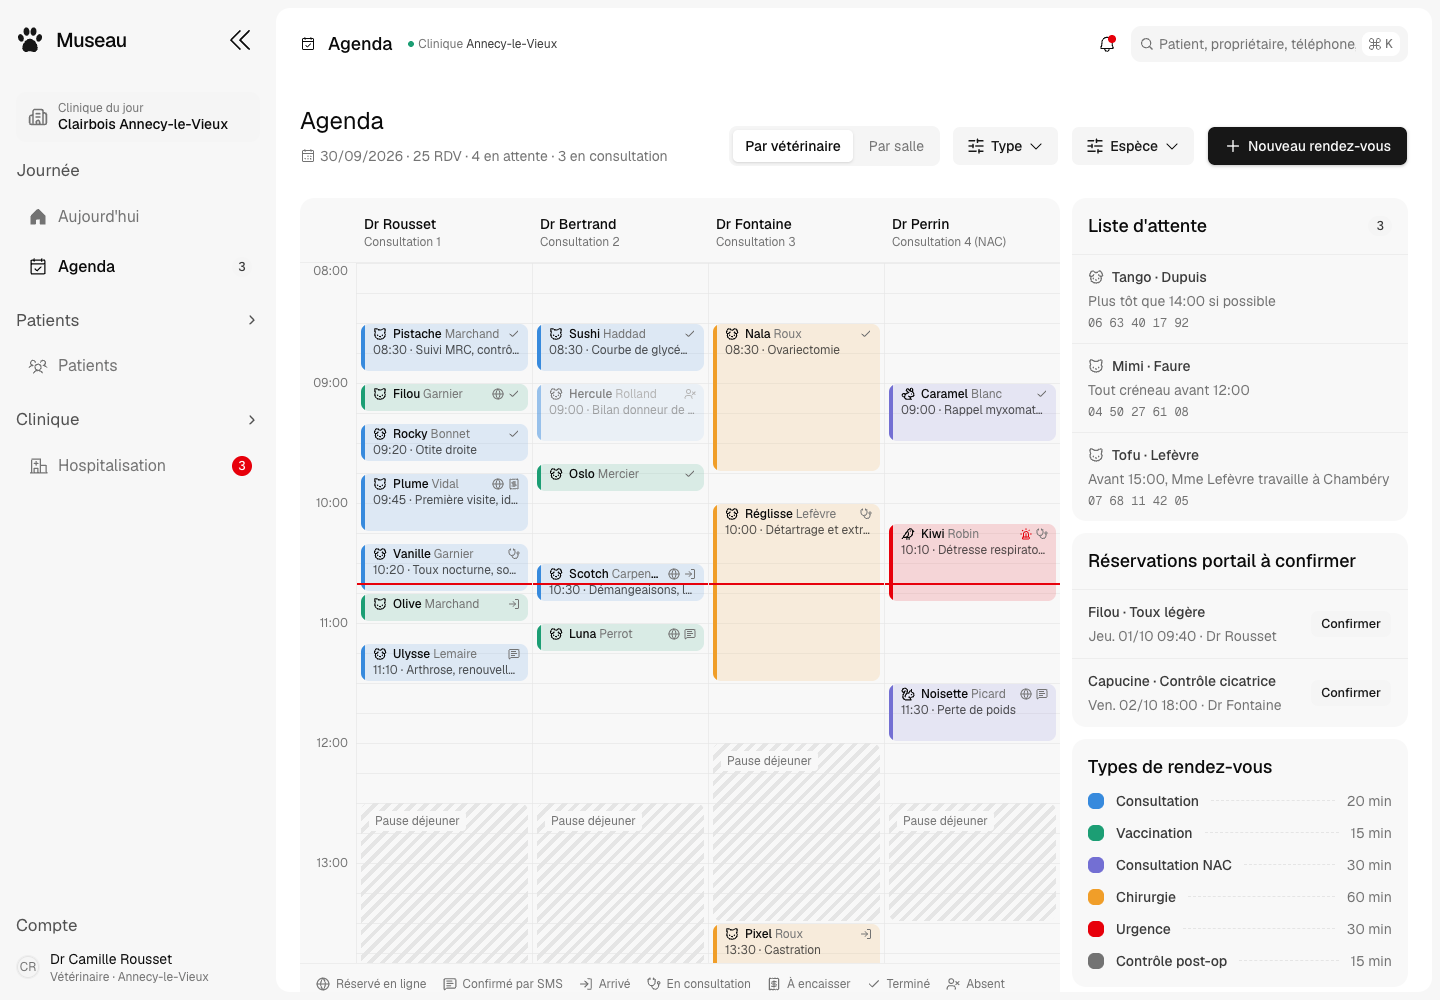Click the header calendar icon beside Agenda
Screen dimensions: 1440x1000
[x=308, y=44]
